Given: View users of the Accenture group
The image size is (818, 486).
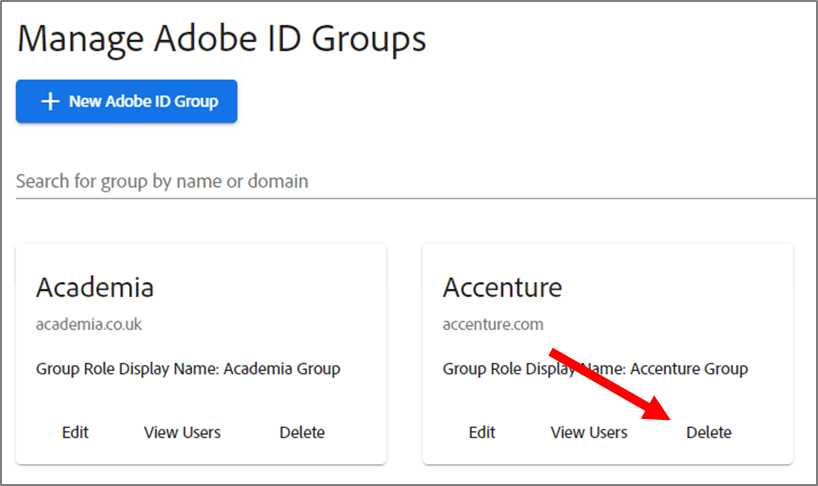Looking at the screenshot, I should (589, 432).
